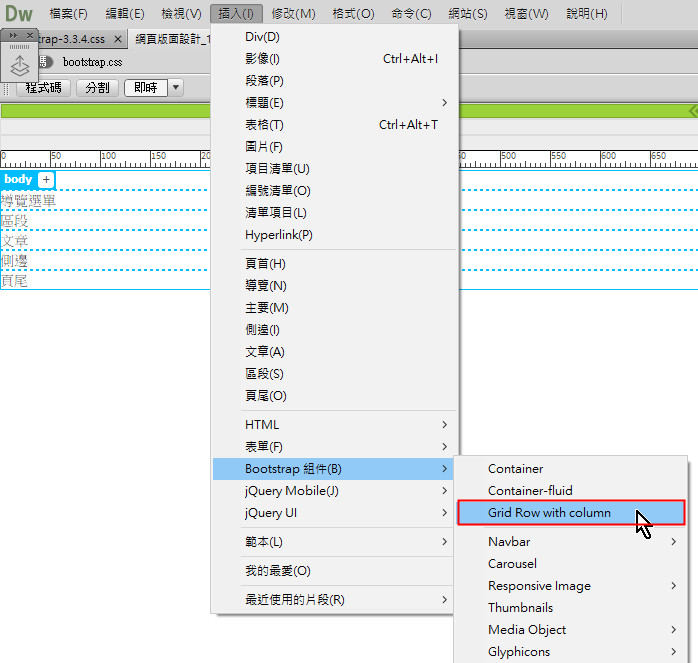Expand the HTML submenu
698x663 pixels.
point(335,425)
